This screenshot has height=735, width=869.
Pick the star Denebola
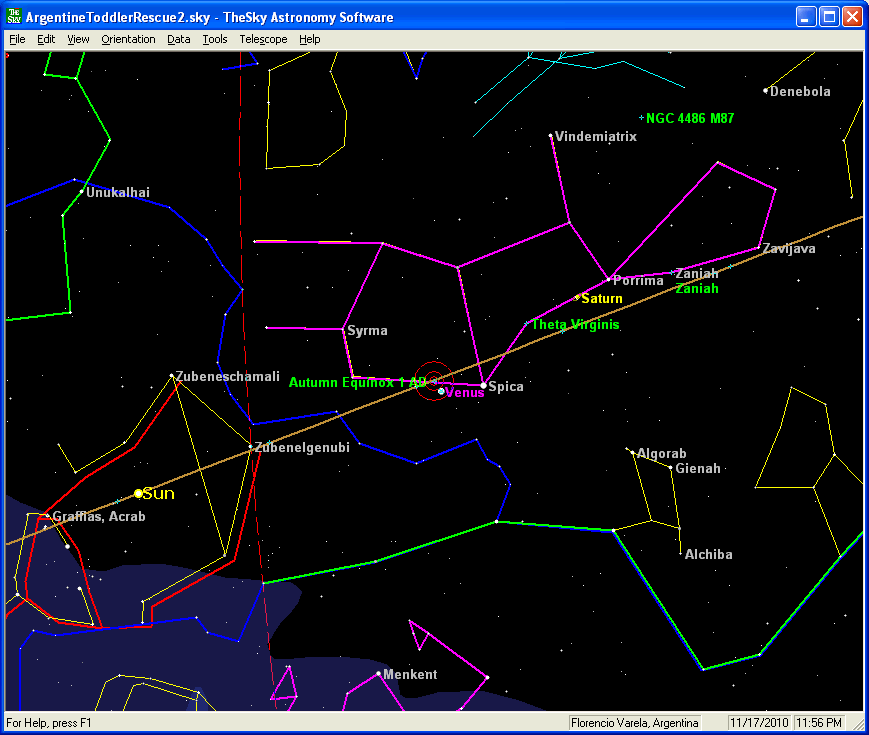click(x=766, y=91)
